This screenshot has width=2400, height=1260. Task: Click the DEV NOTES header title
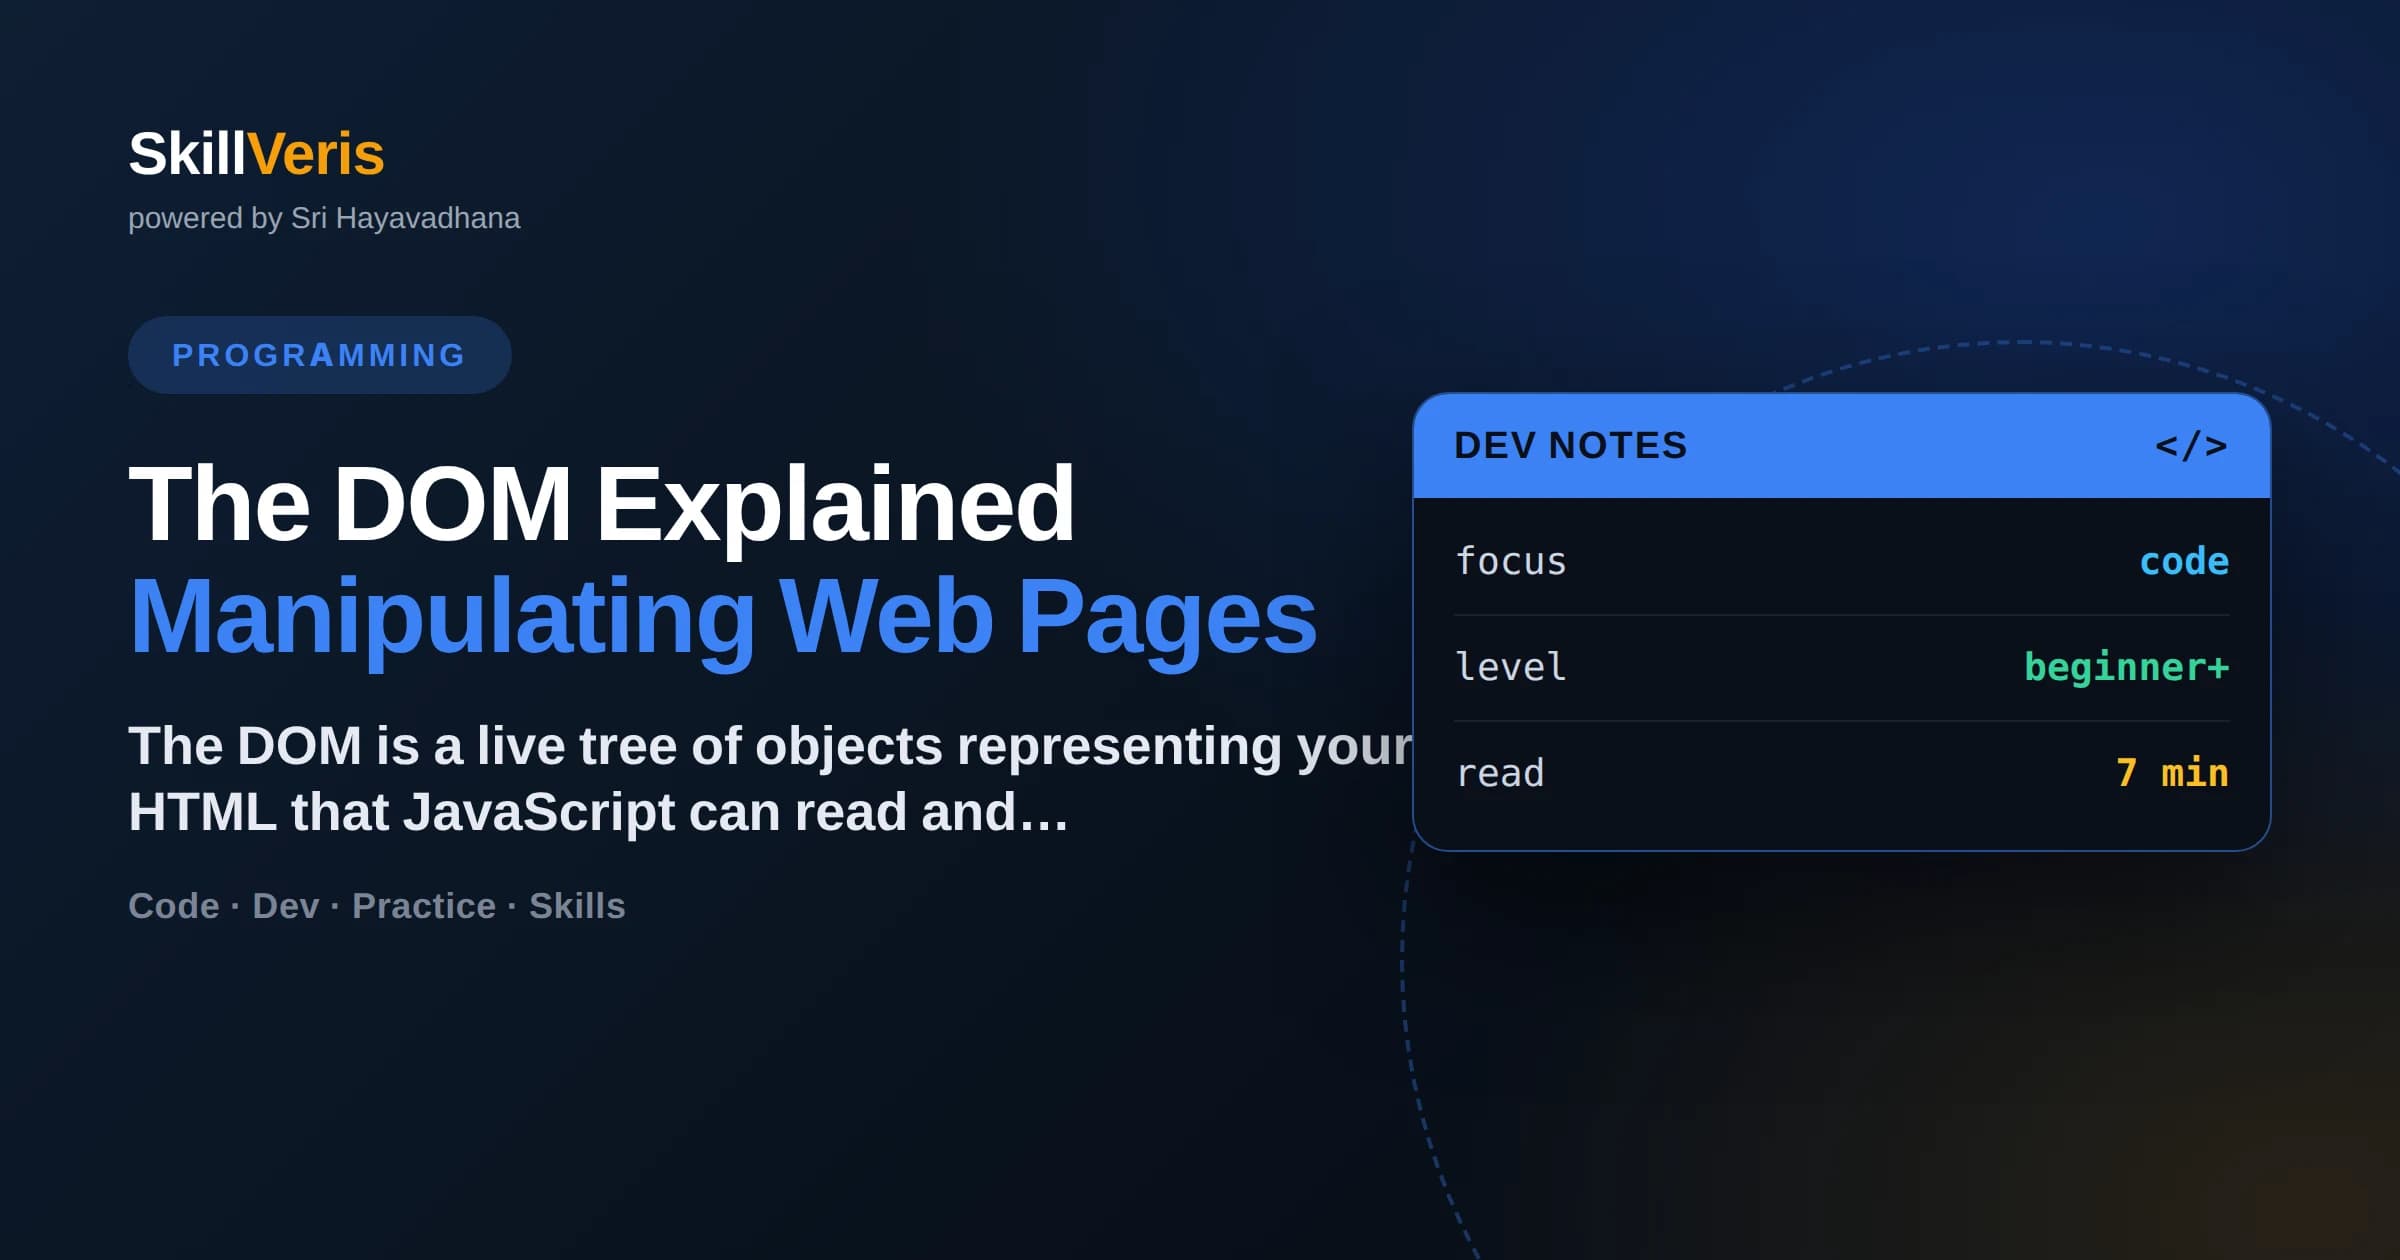(1570, 446)
